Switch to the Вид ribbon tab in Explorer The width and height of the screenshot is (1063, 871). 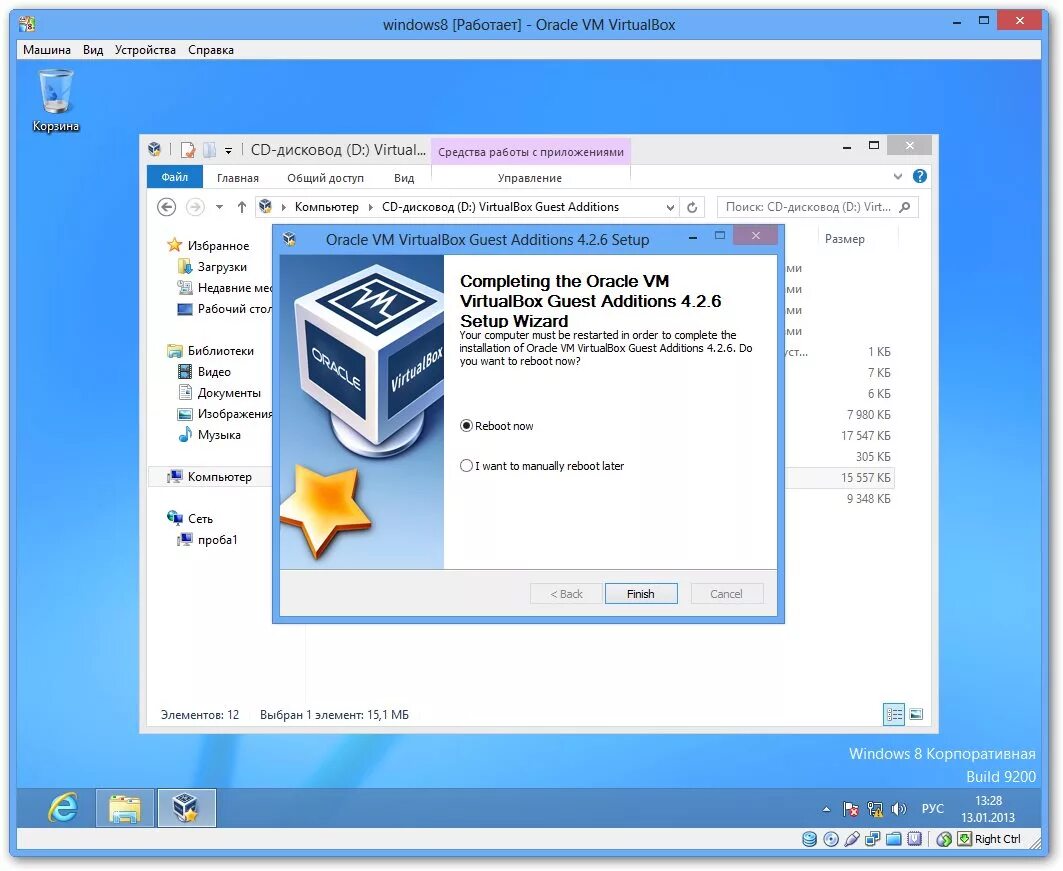(x=404, y=178)
